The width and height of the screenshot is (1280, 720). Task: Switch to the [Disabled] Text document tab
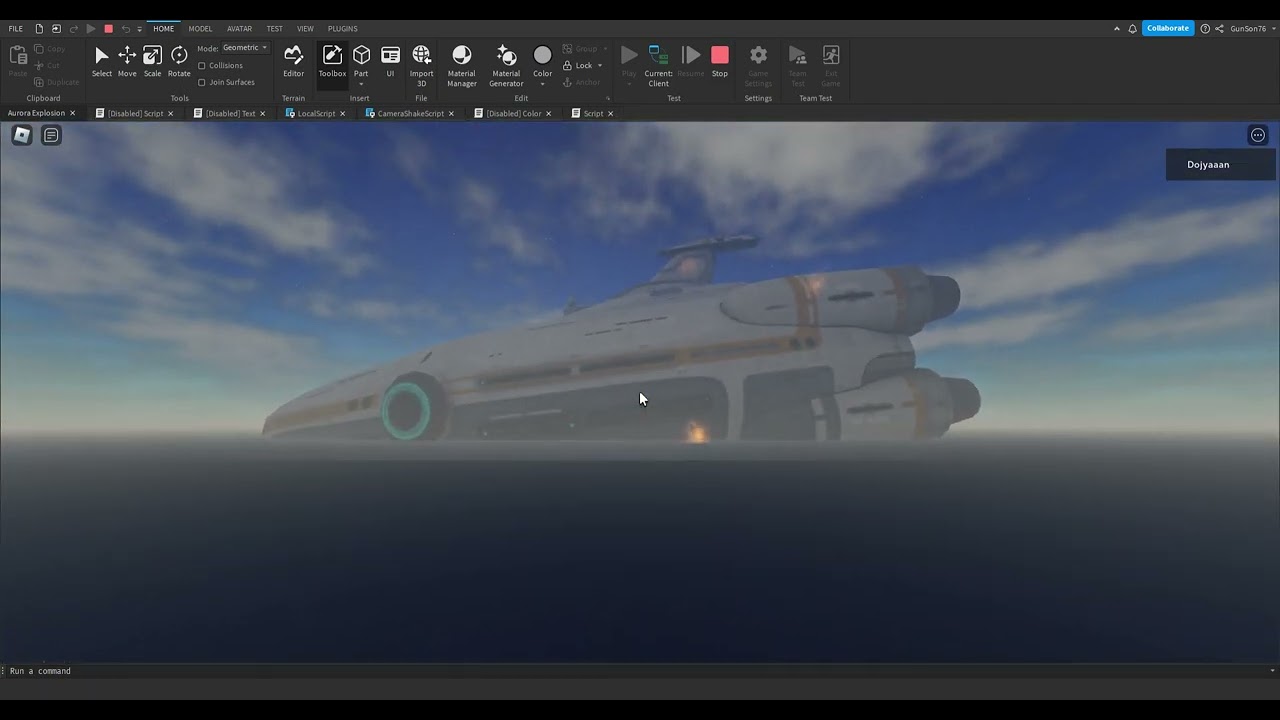point(230,114)
